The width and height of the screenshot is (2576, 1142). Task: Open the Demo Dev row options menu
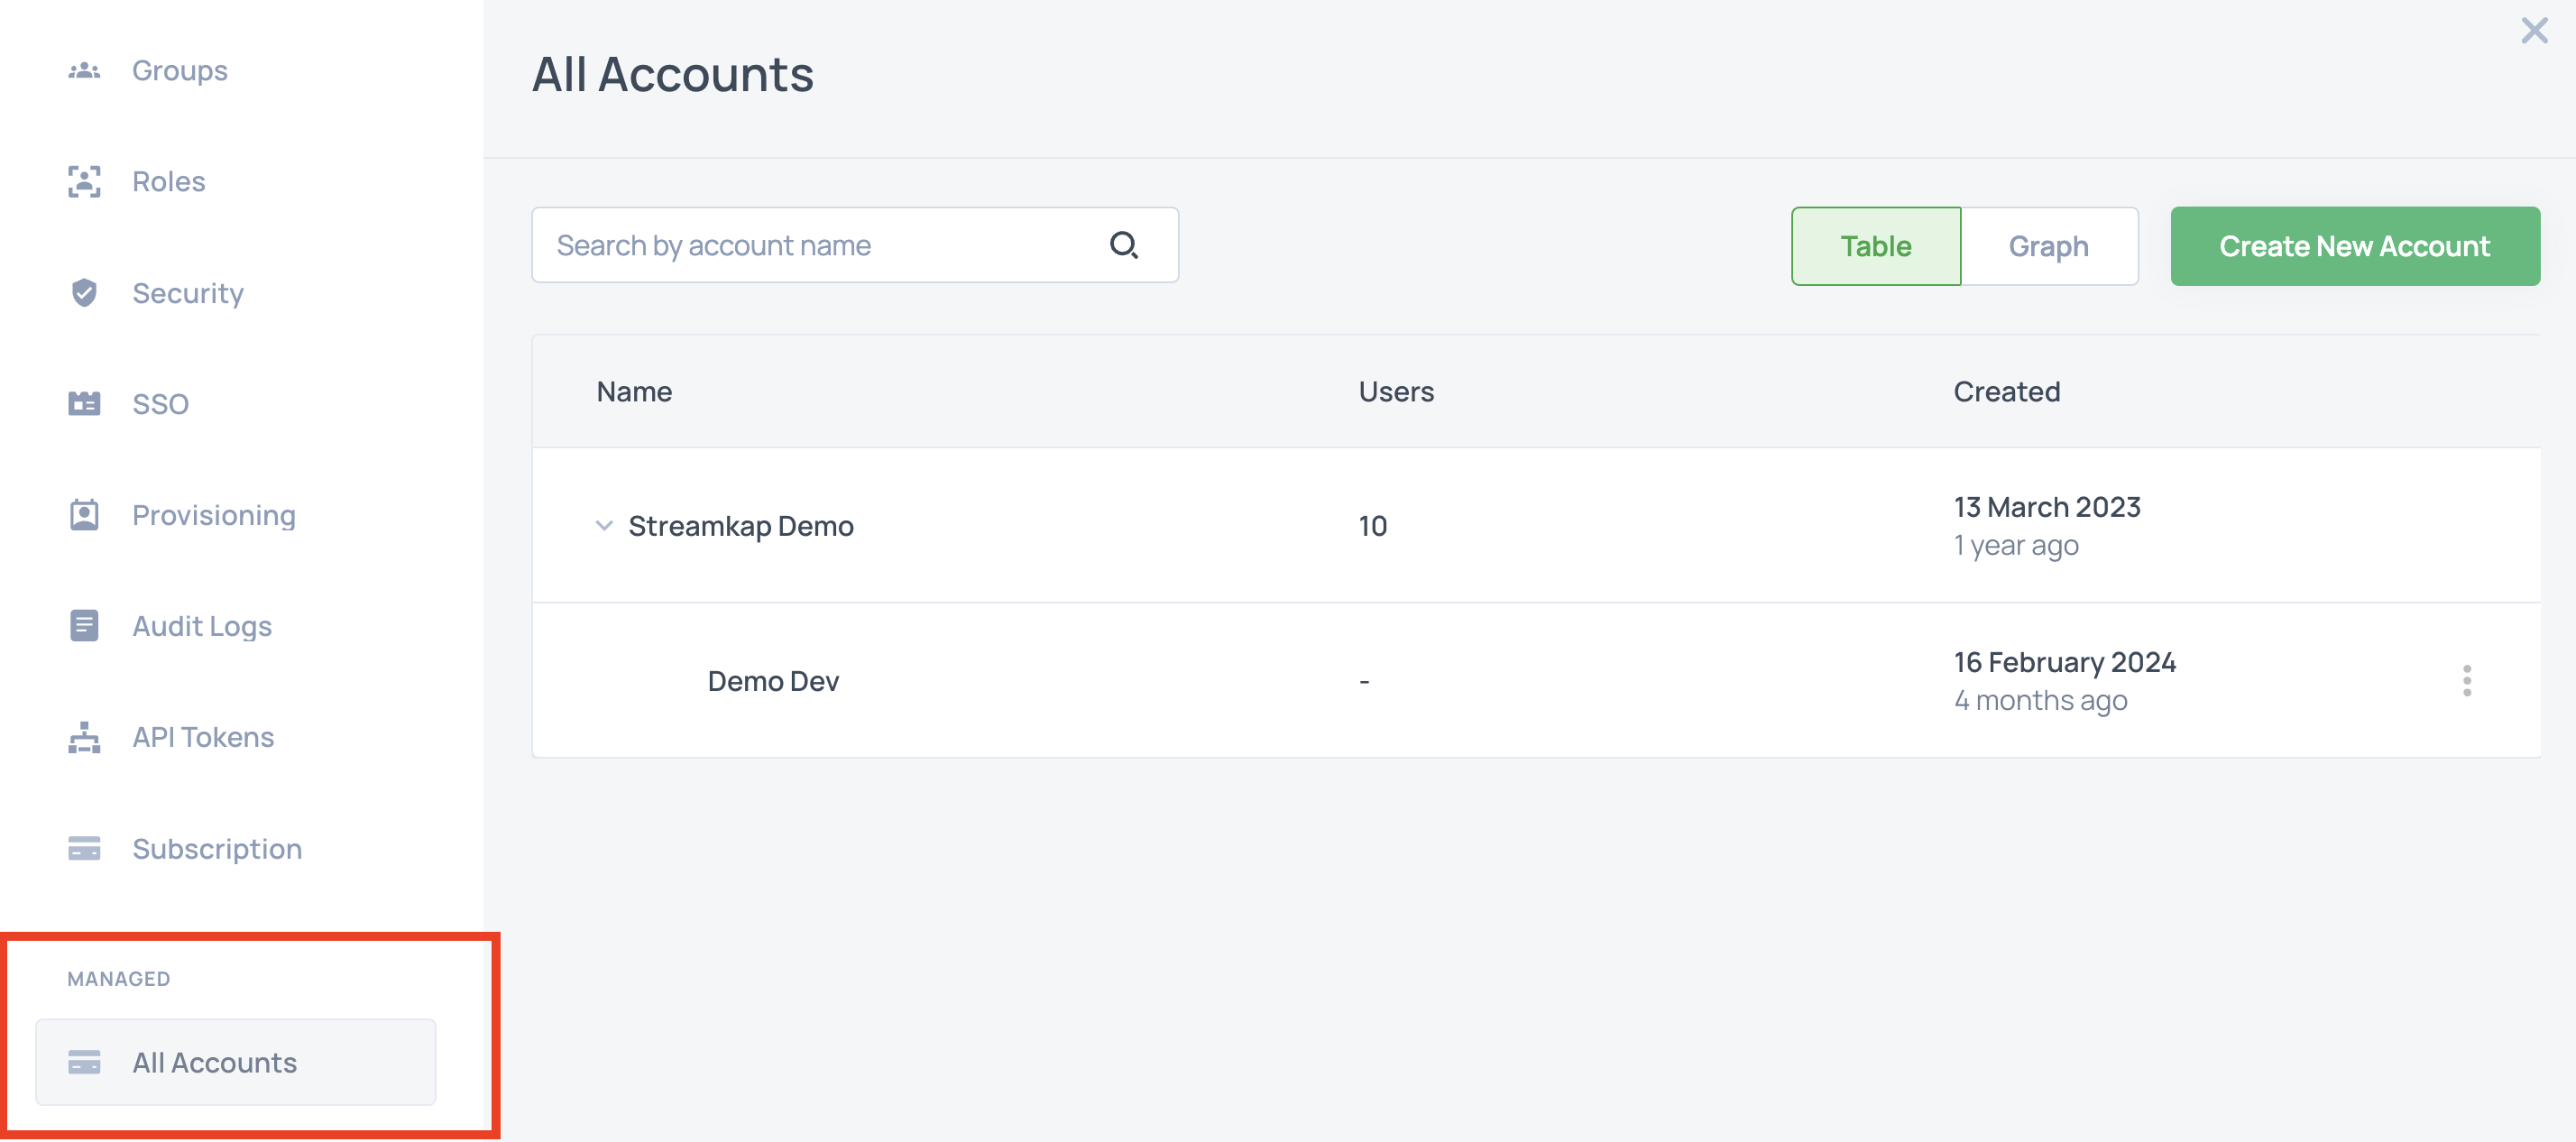tap(2466, 680)
